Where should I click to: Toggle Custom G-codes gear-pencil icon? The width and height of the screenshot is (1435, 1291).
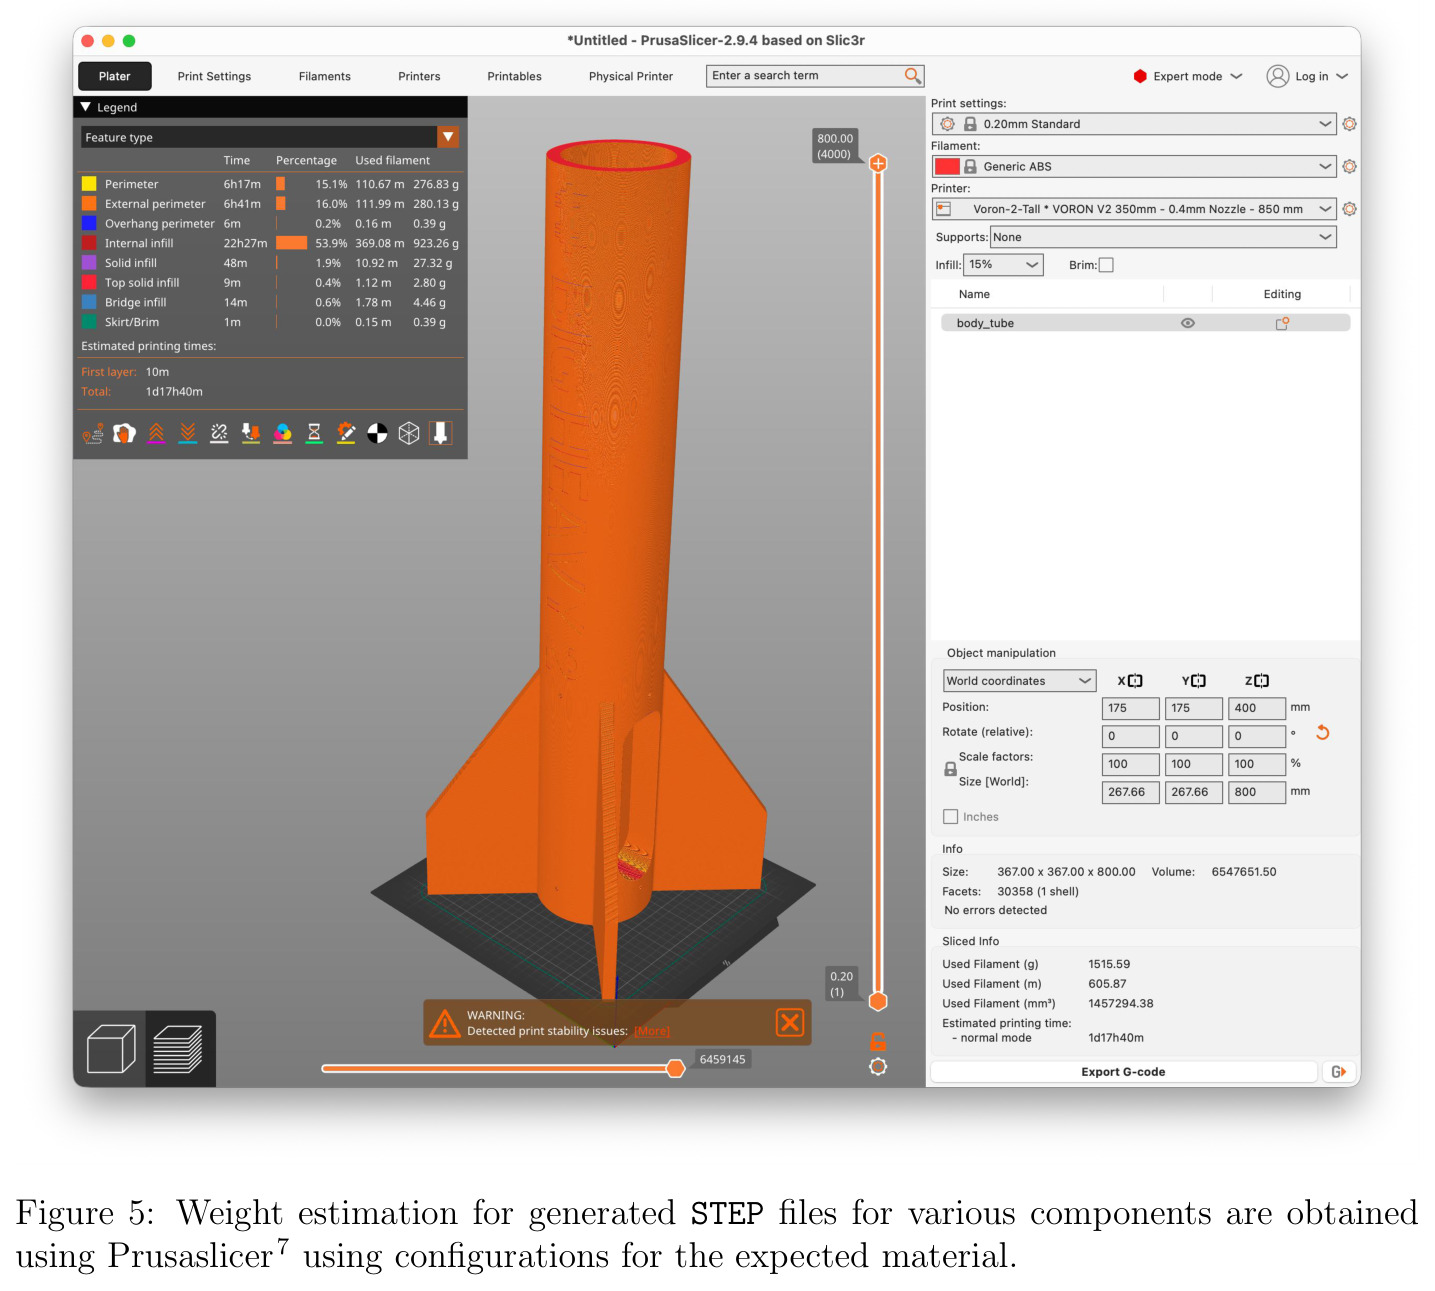346,433
